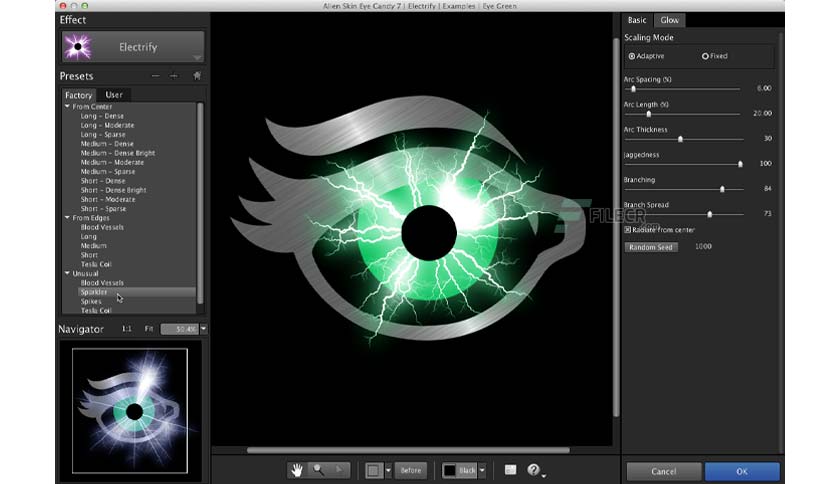Switch to the Factory presets tab
Image resolution: width=836 pixels, height=484 pixels.
click(x=78, y=95)
